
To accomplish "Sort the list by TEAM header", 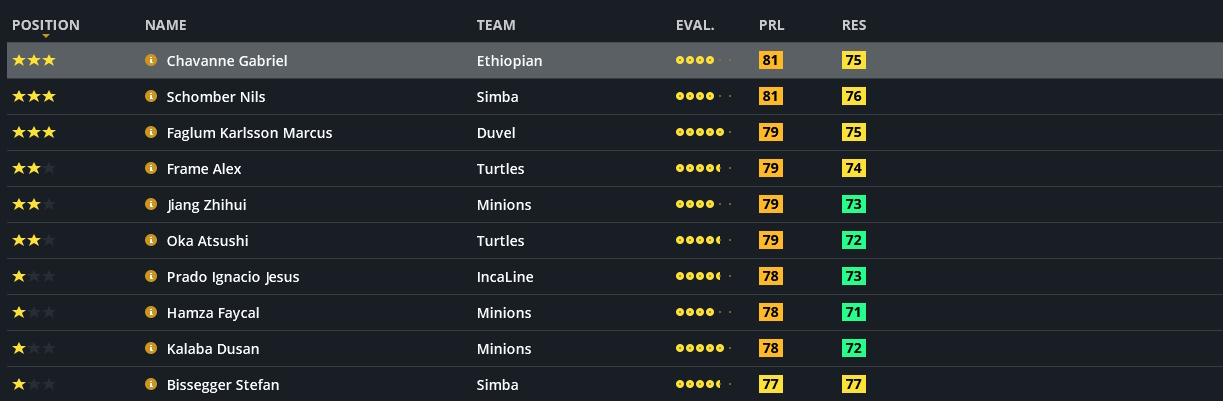I will click(496, 25).
